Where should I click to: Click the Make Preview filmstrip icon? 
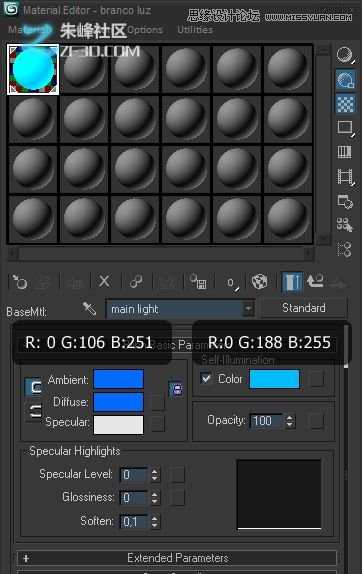point(346,177)
